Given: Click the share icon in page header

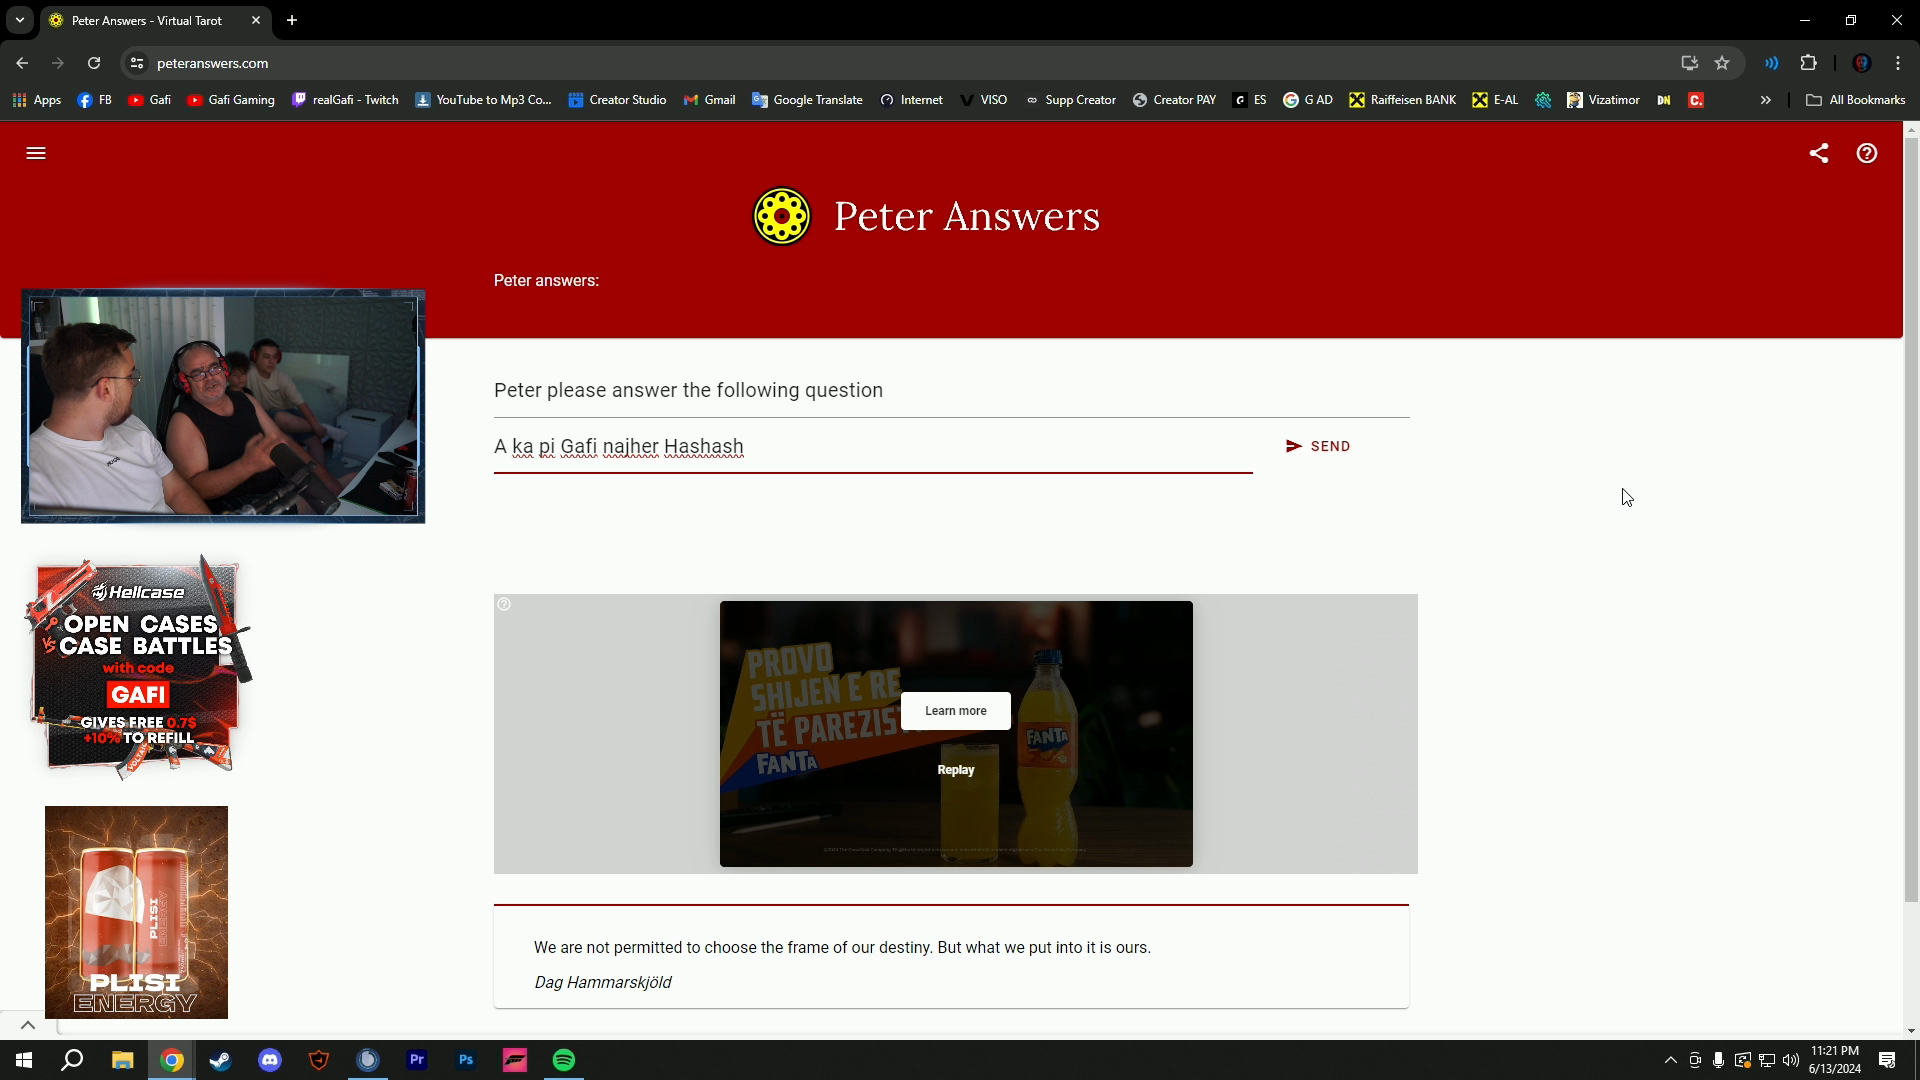Looking at the screenshot, I should (1819, 153).
